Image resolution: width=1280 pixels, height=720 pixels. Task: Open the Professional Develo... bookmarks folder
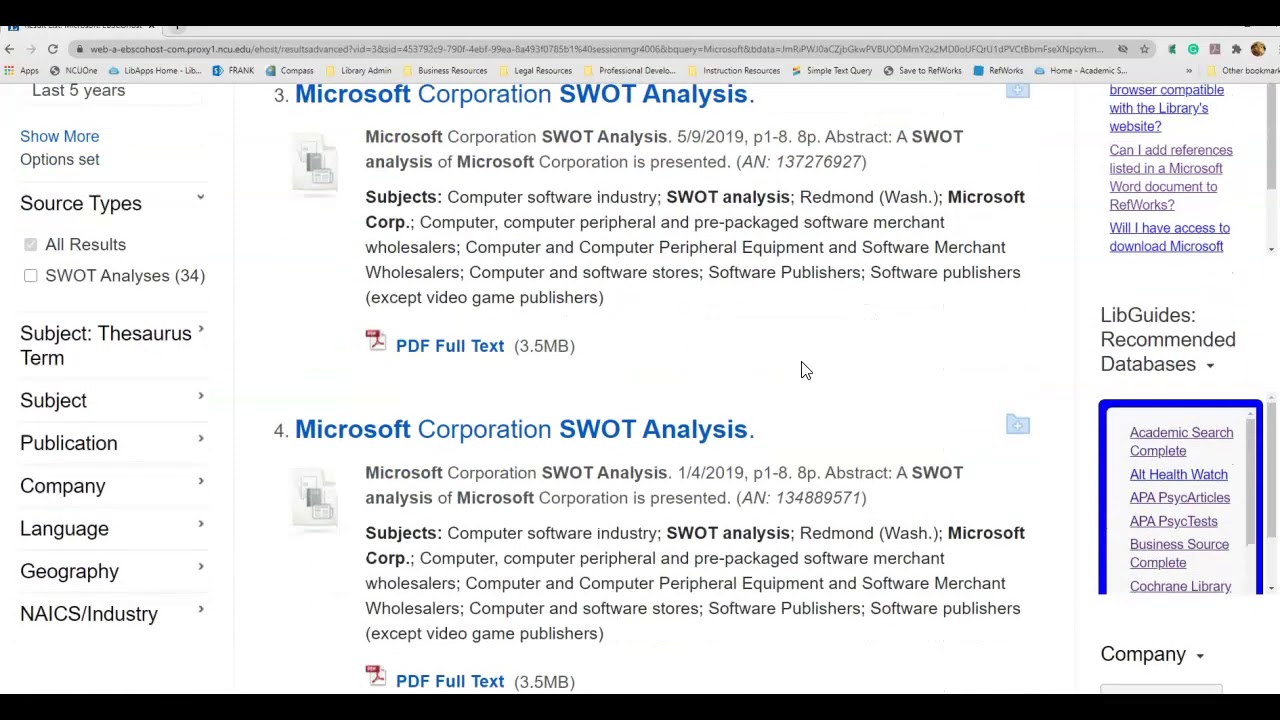[629, 71]
